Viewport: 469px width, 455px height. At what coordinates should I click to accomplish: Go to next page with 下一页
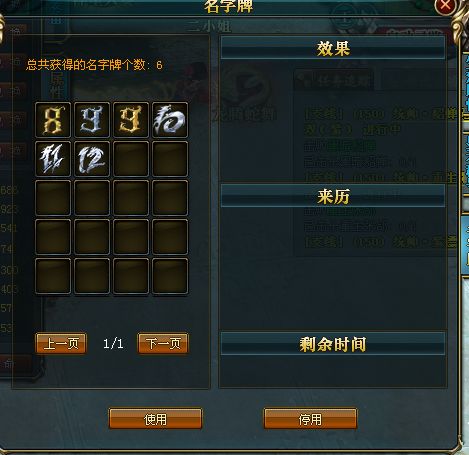tap(163, 343)
